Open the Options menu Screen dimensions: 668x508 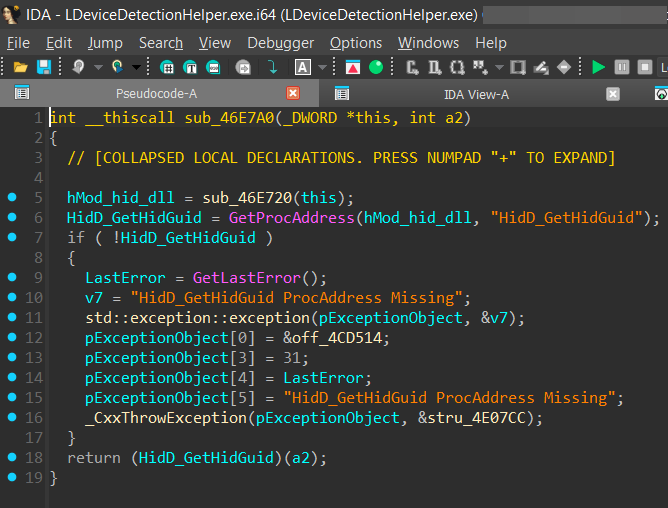[x=356, y=43]
